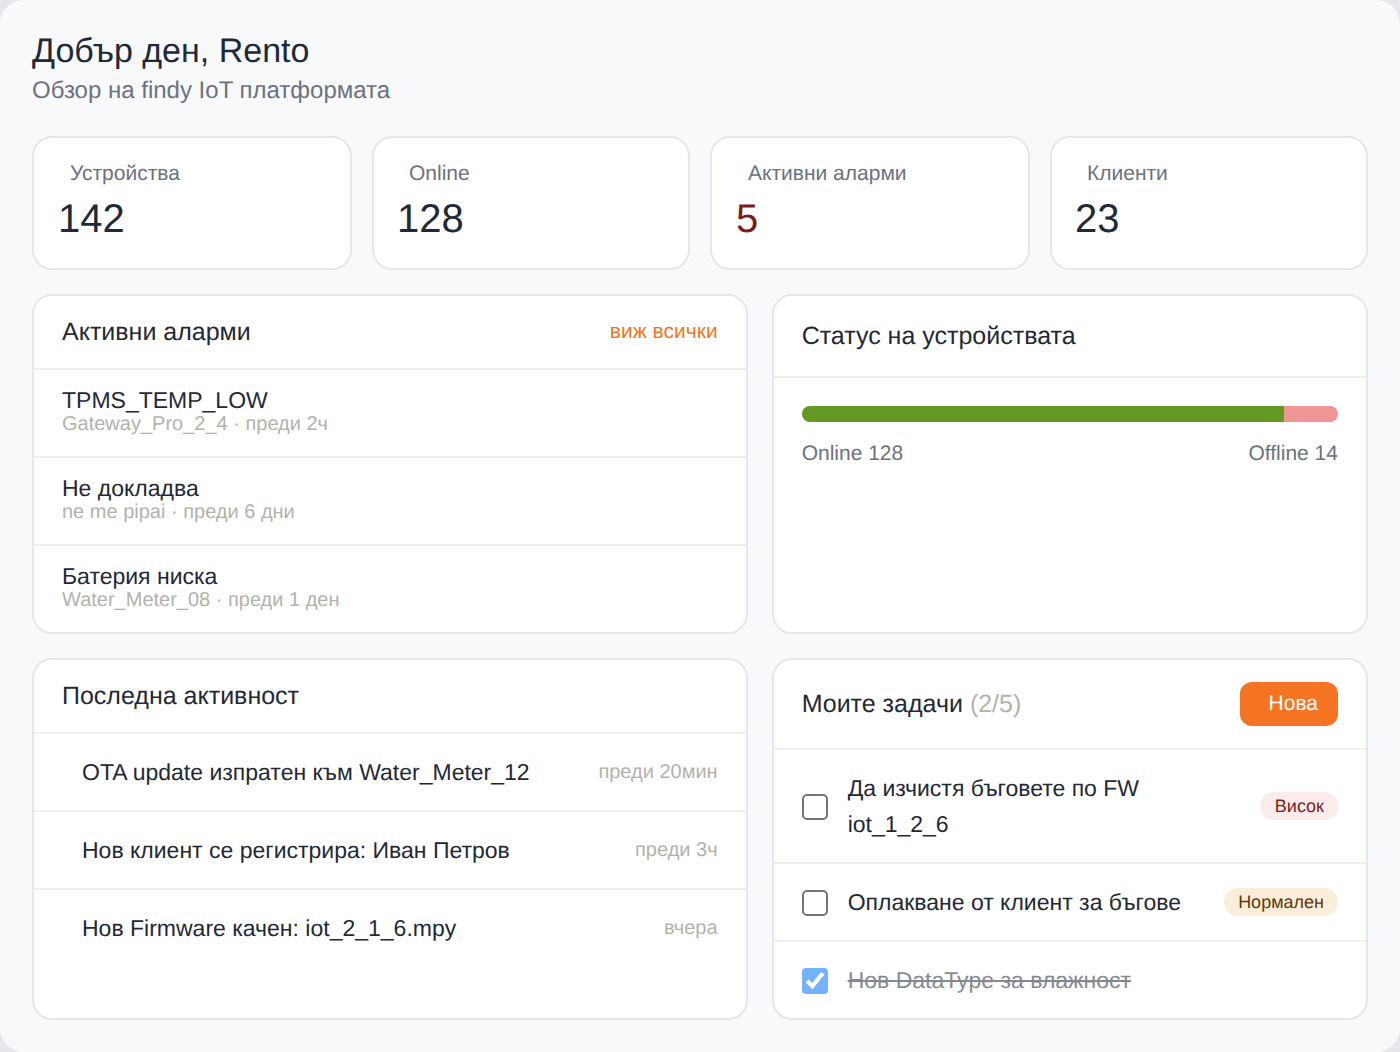
Task: Click the 'Online 128' status label
Action: coord(852,453)
